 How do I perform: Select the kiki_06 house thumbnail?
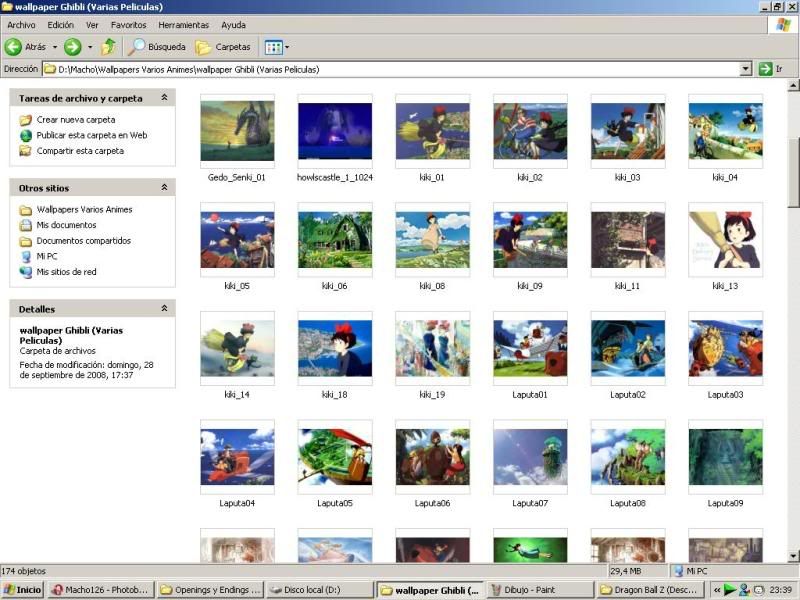335,240
